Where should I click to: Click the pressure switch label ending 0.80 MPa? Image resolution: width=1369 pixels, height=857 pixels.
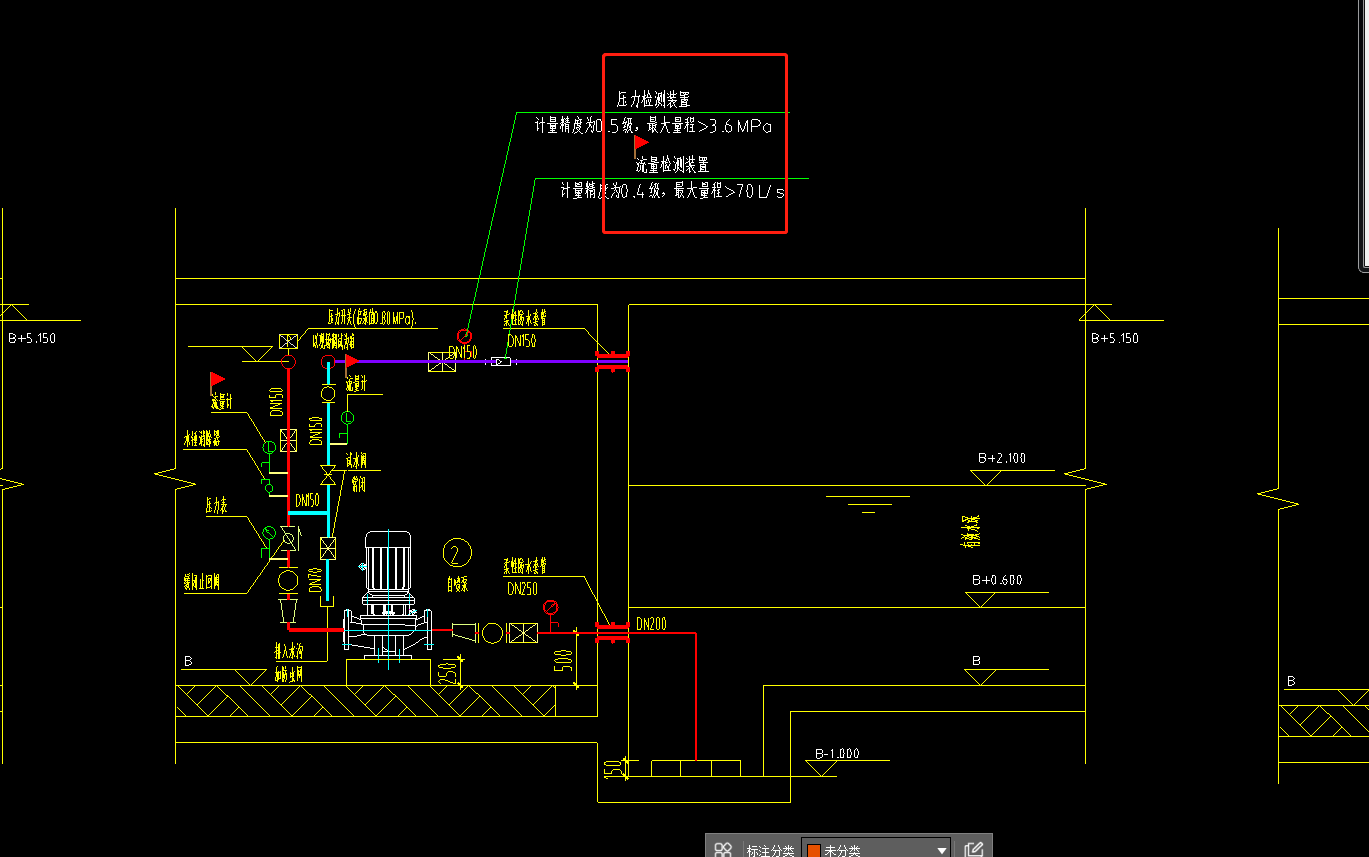tap(371, 318)
